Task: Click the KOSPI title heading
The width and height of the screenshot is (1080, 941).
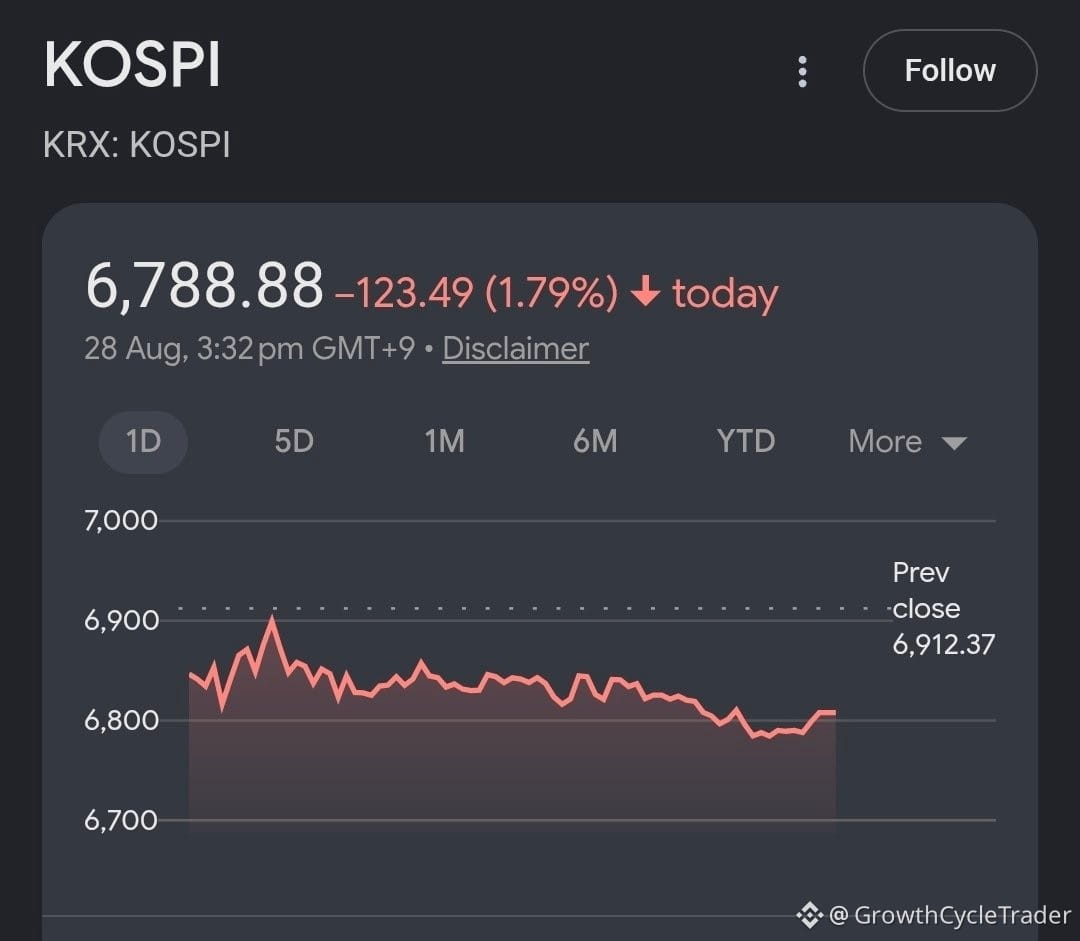Action: (132, 65)
